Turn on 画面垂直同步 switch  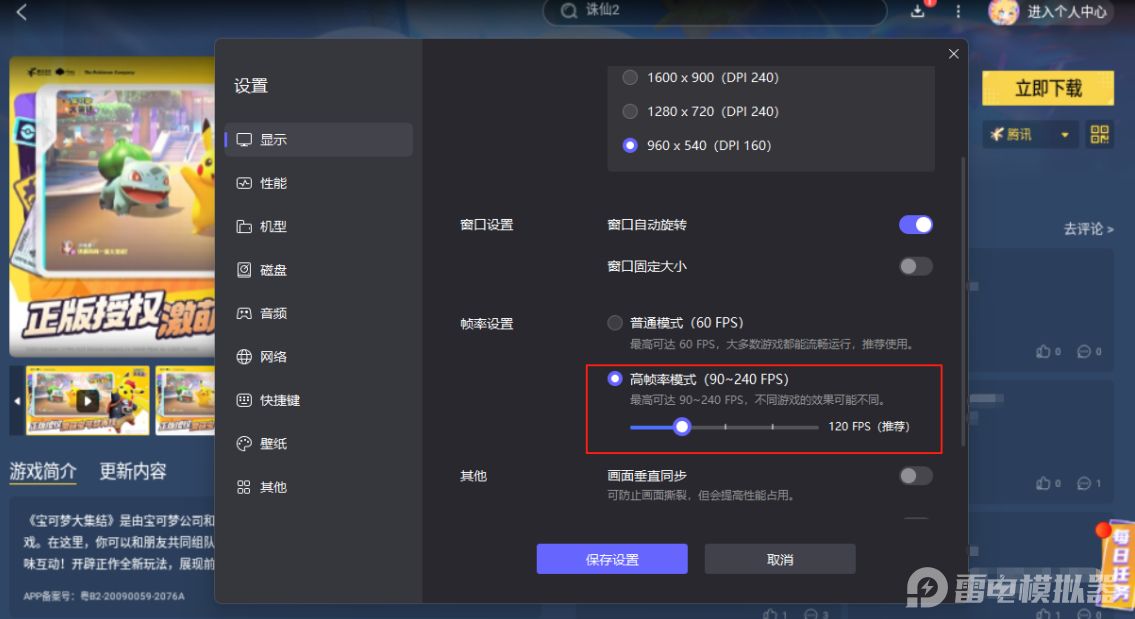[x=916, y=476]
